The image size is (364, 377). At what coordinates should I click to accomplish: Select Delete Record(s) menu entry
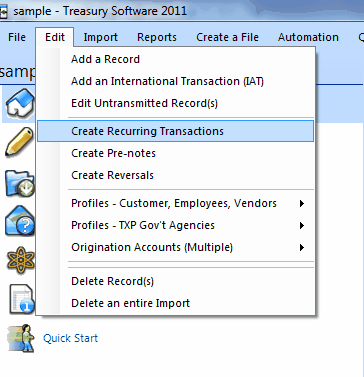click(175, 281)
